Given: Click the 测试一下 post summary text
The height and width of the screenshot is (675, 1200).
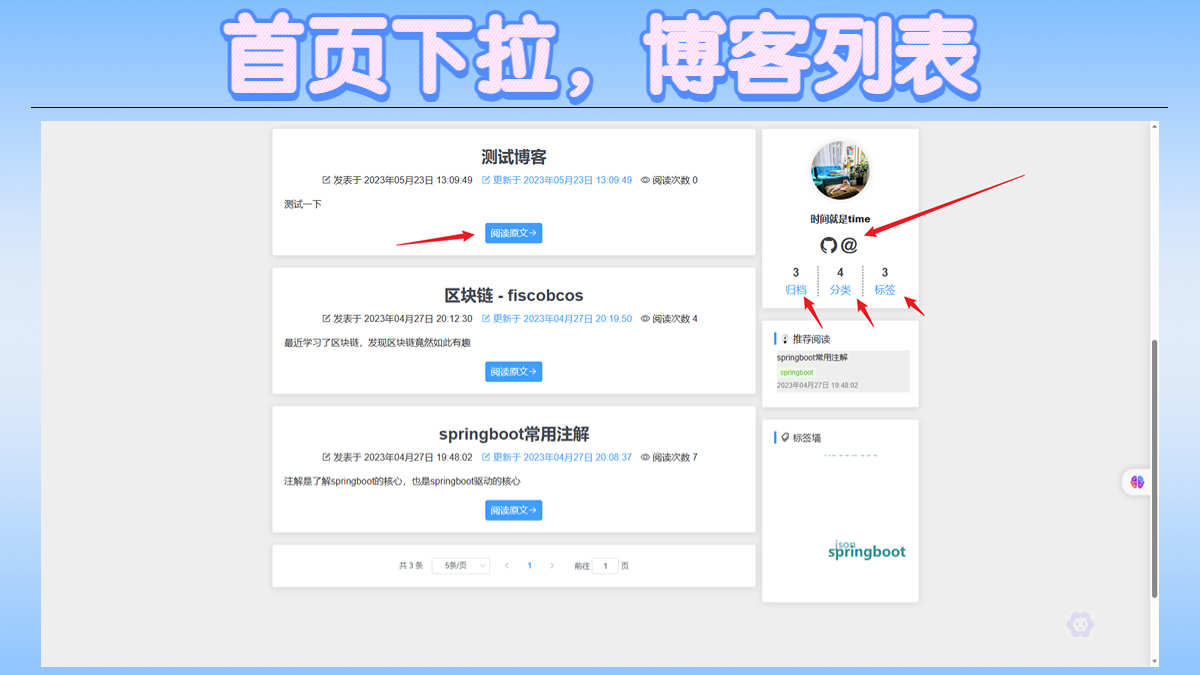Looking at the screenshot, I should (x=303, y=204).
